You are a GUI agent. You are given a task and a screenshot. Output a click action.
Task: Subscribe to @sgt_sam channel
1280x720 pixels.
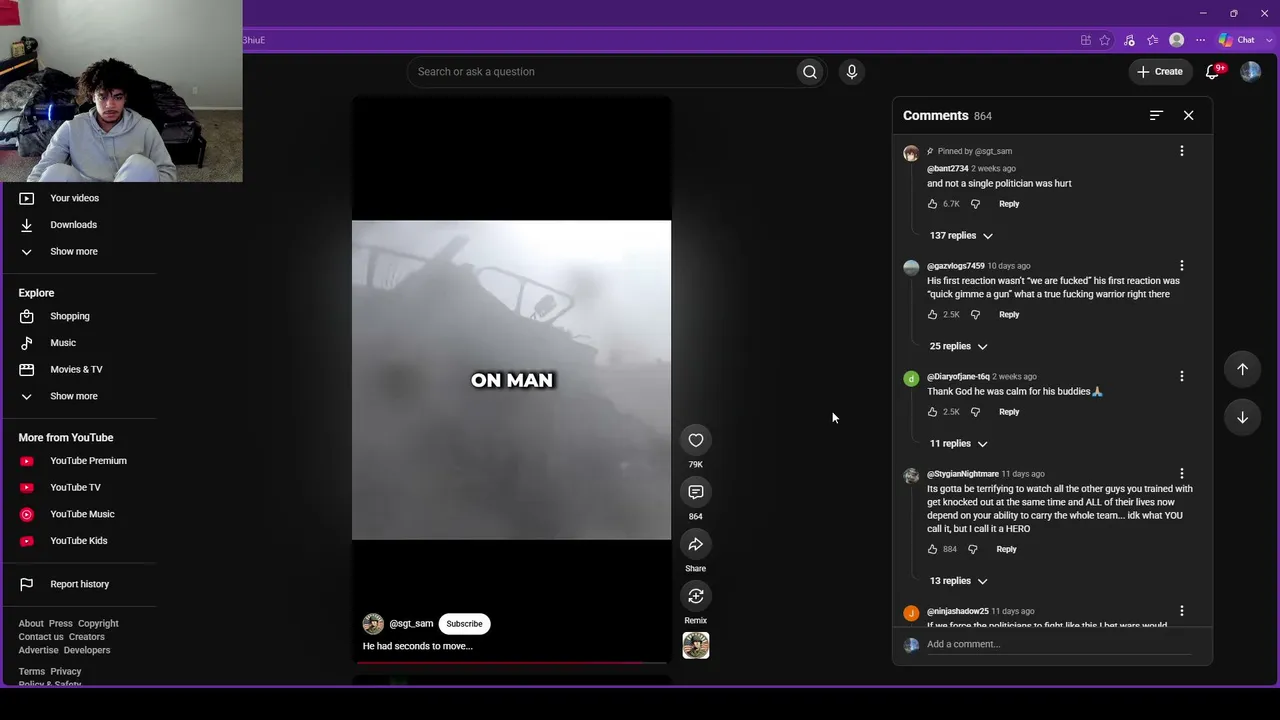click(464, 624)
